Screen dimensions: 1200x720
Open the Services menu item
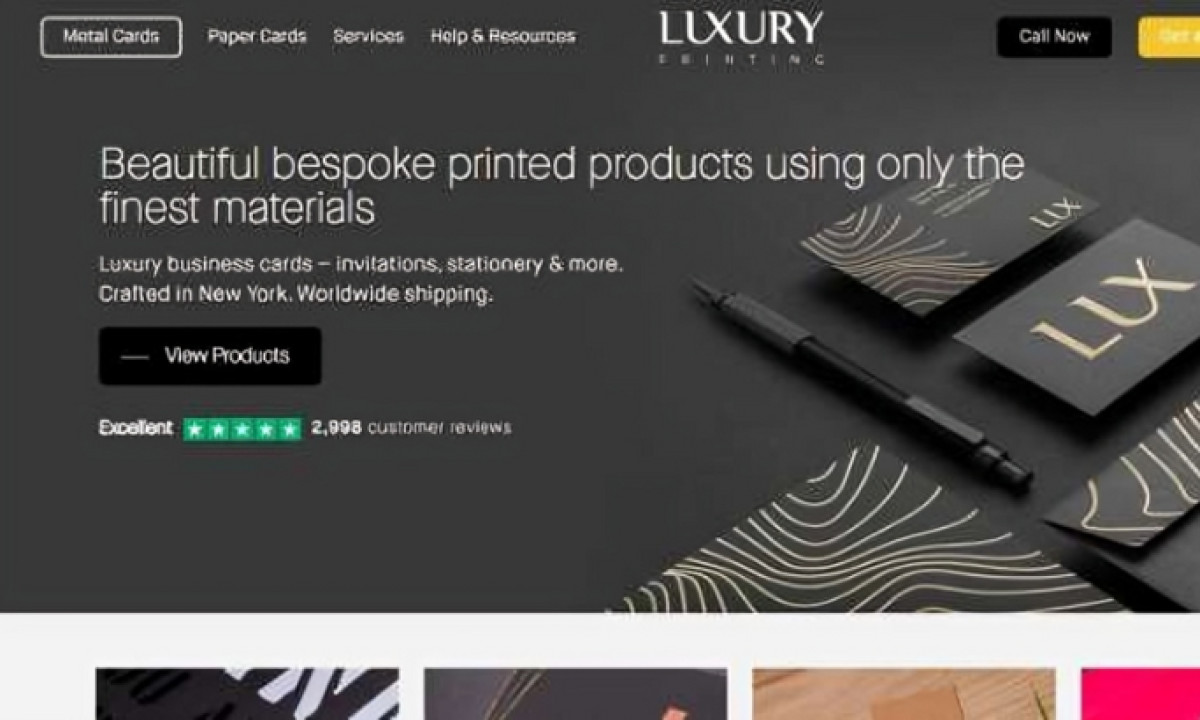pos(368,37)
